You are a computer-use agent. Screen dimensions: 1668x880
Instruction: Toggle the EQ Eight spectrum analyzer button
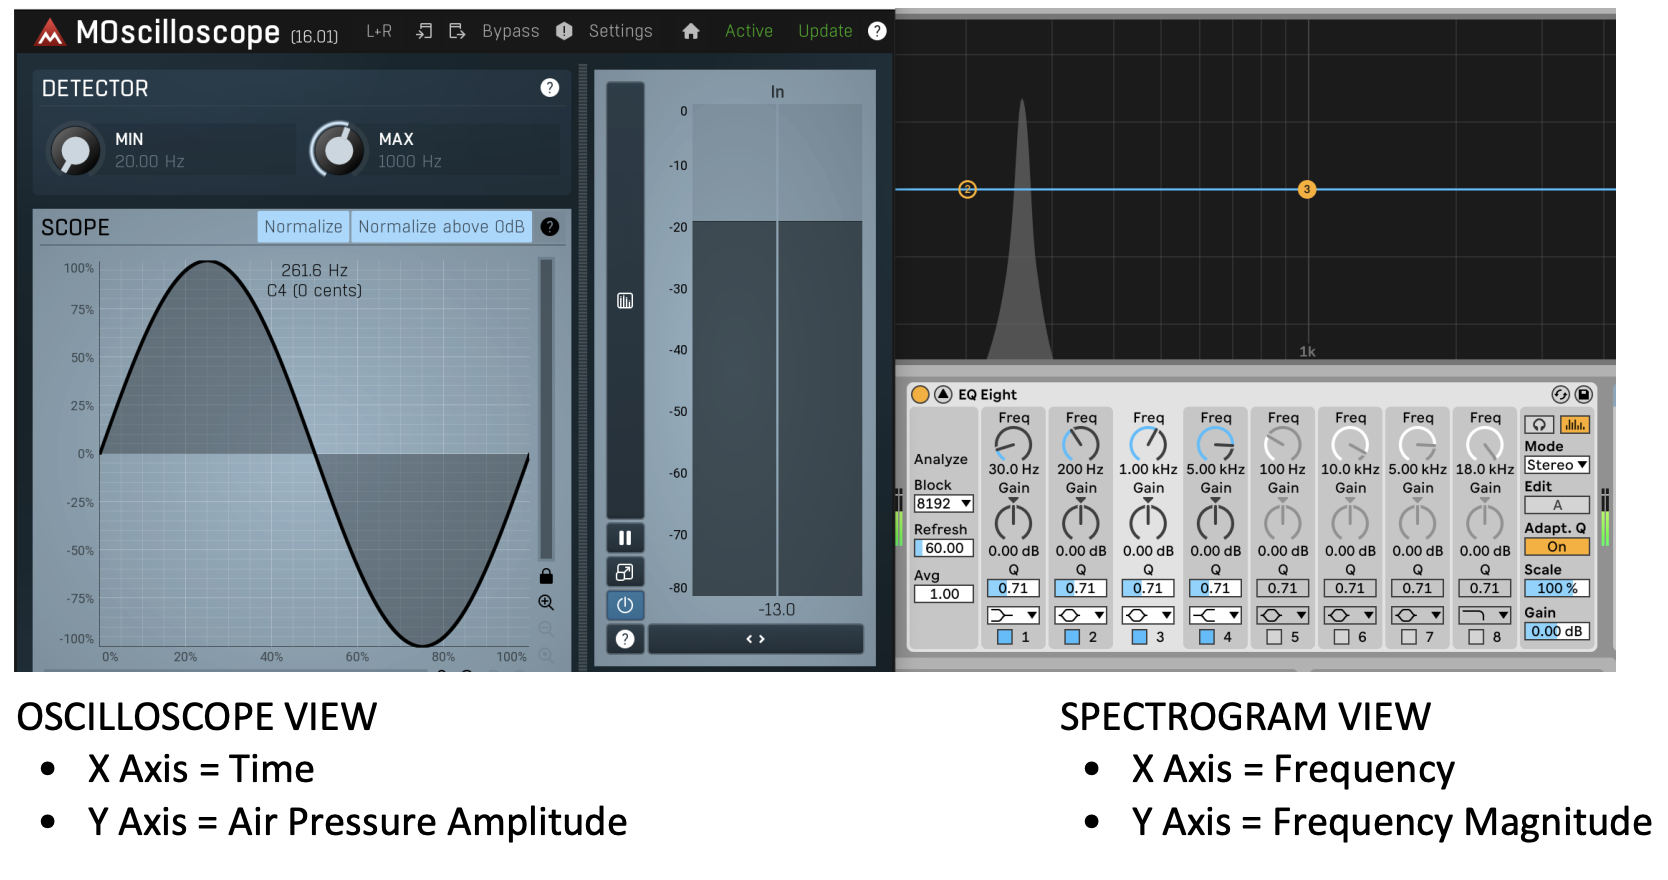1575,425
